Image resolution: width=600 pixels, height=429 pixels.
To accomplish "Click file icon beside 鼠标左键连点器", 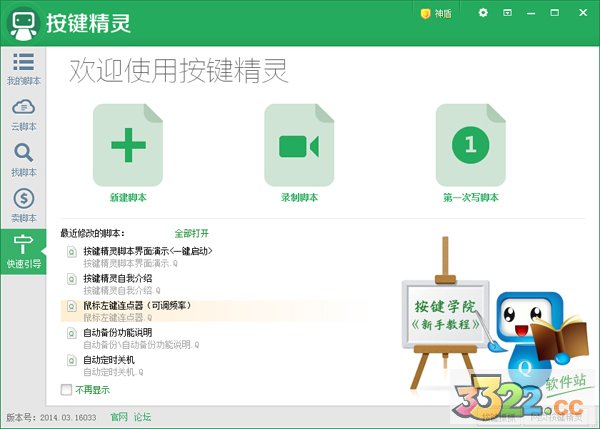I will [72, 307].
